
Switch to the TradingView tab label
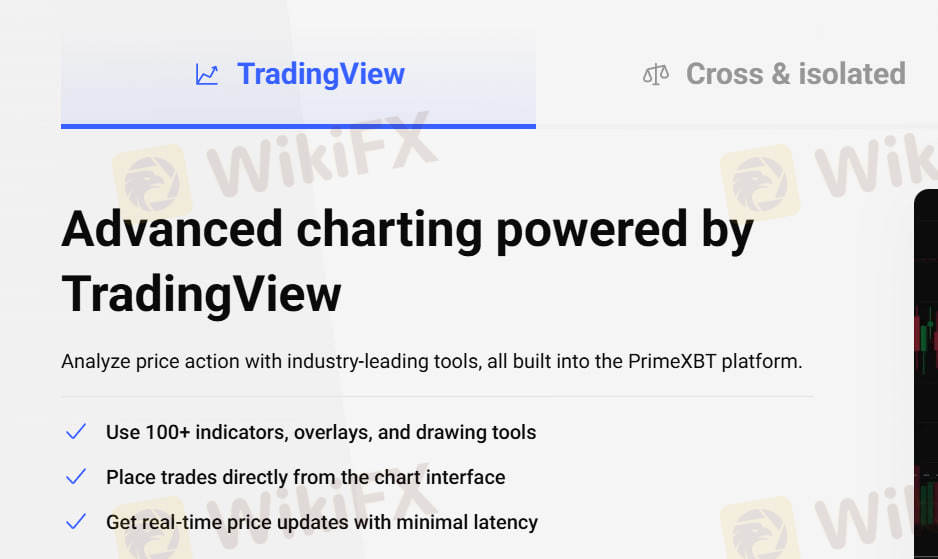[x=320, y=74]
